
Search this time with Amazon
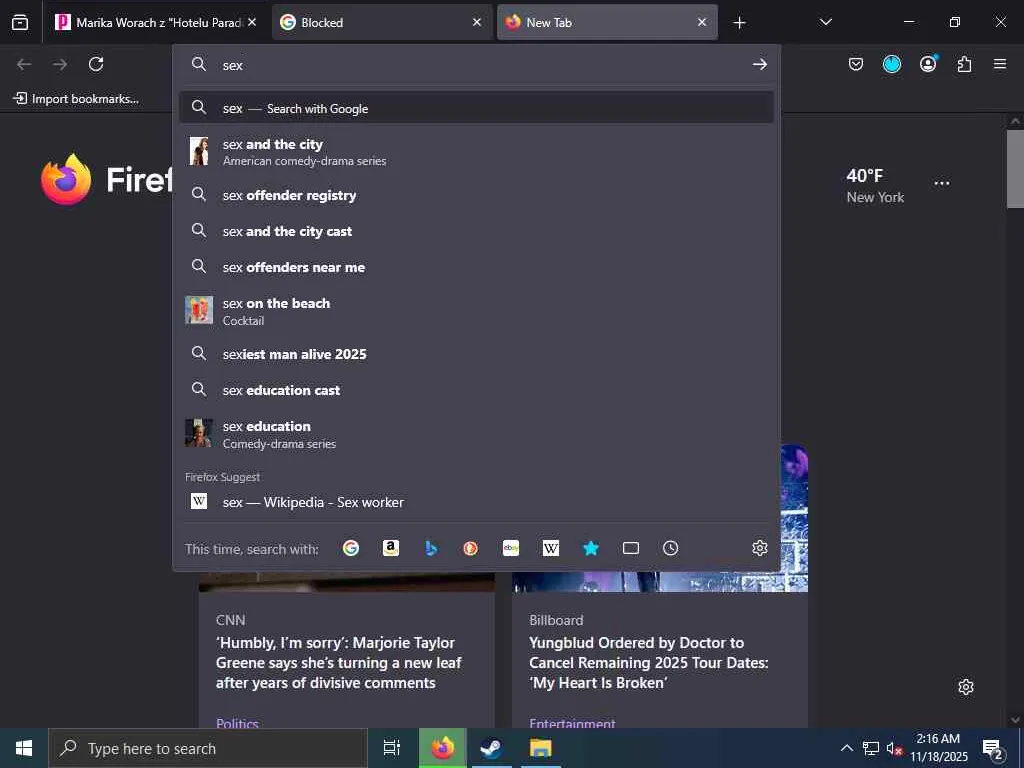click(391, 548)
